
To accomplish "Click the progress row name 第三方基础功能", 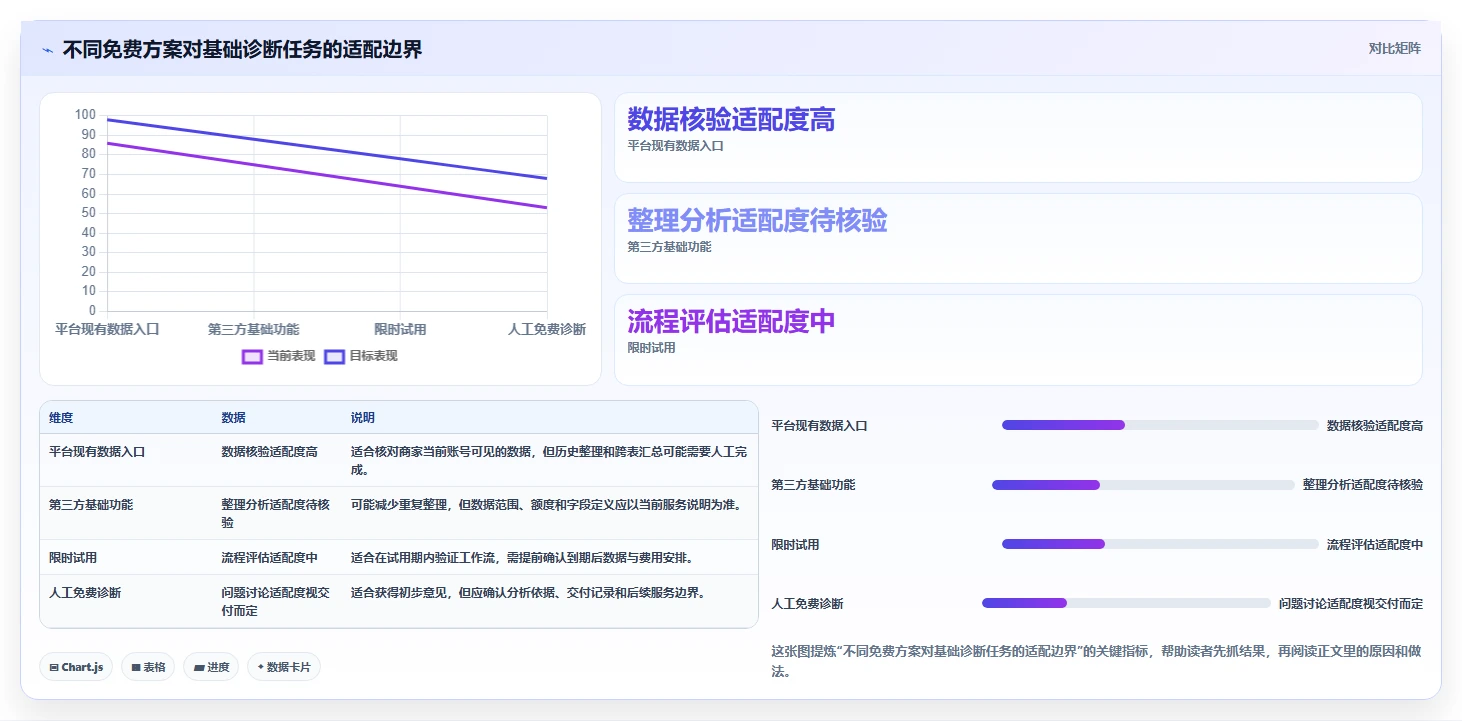I will click(814, 485).
